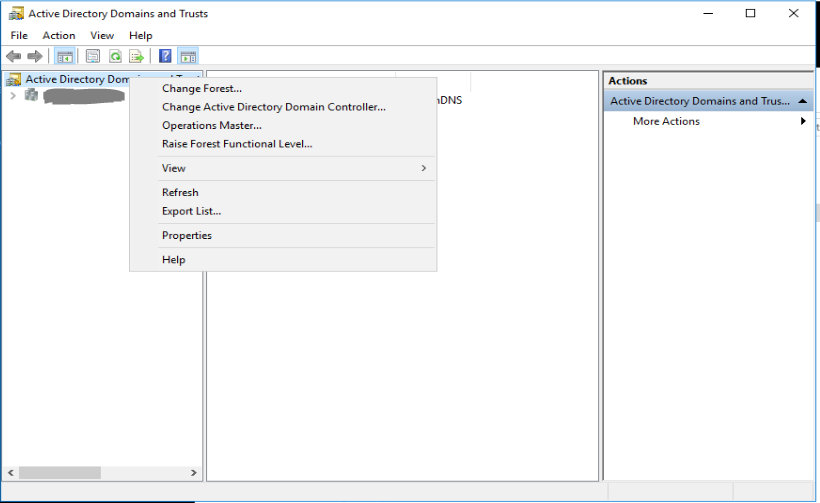Screen dimensions: 820x503
Task: Click the horizontal scrollbar thumb in the tree pane
Action: tap(60, 473)
